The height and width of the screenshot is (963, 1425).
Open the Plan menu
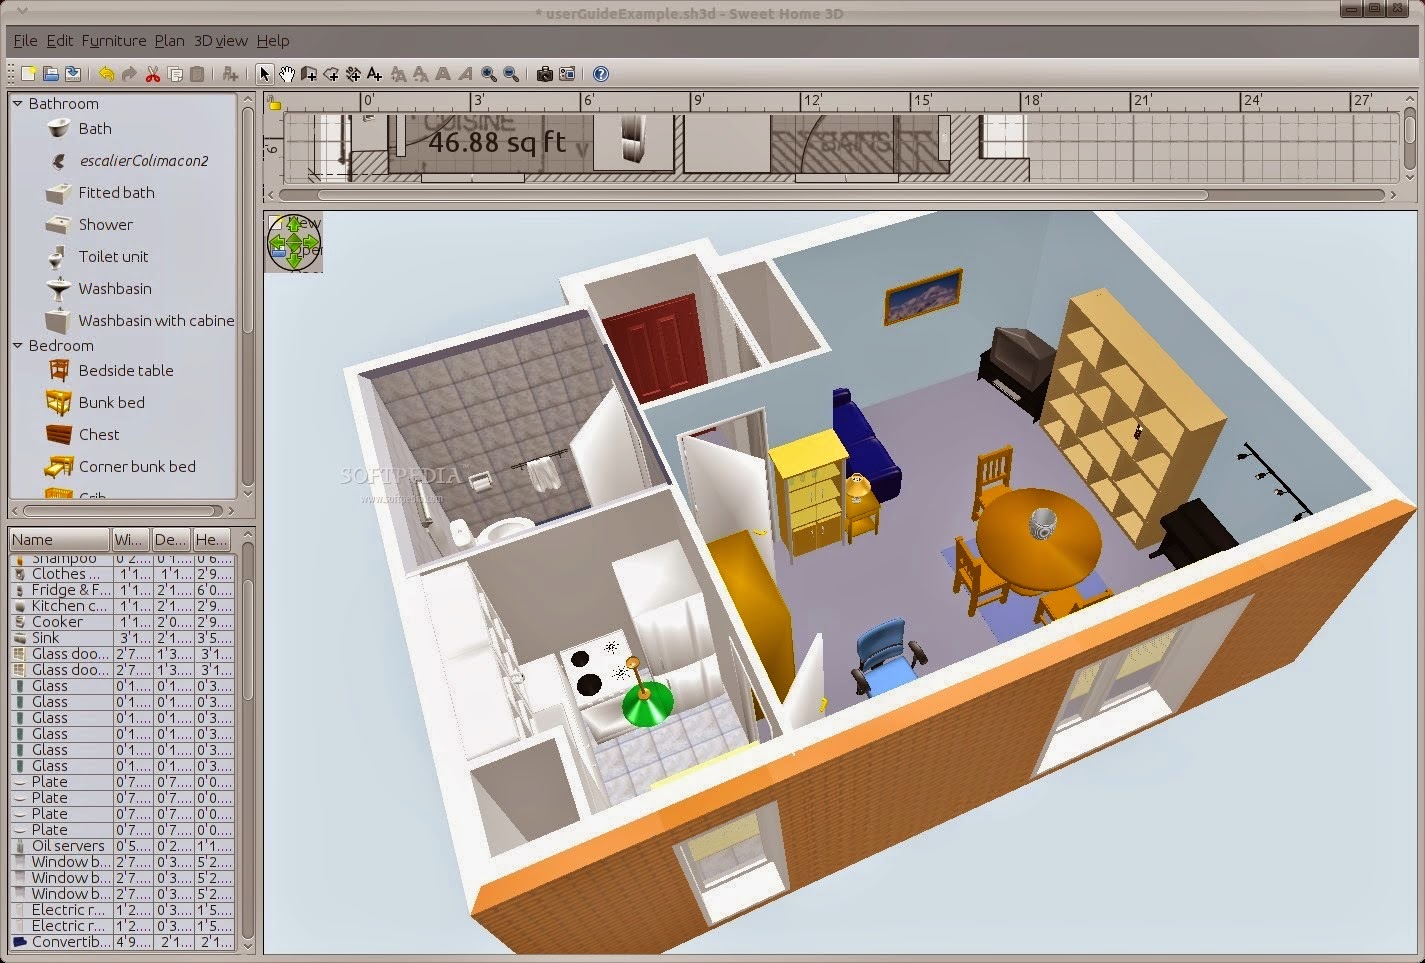[170, 41]
